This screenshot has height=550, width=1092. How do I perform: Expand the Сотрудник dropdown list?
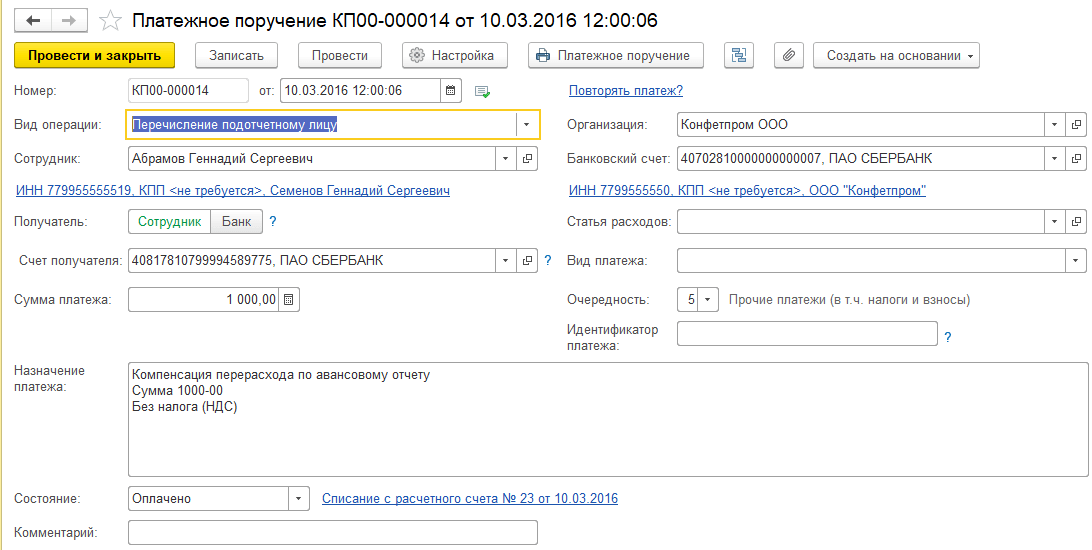click(x=506, y=159)
